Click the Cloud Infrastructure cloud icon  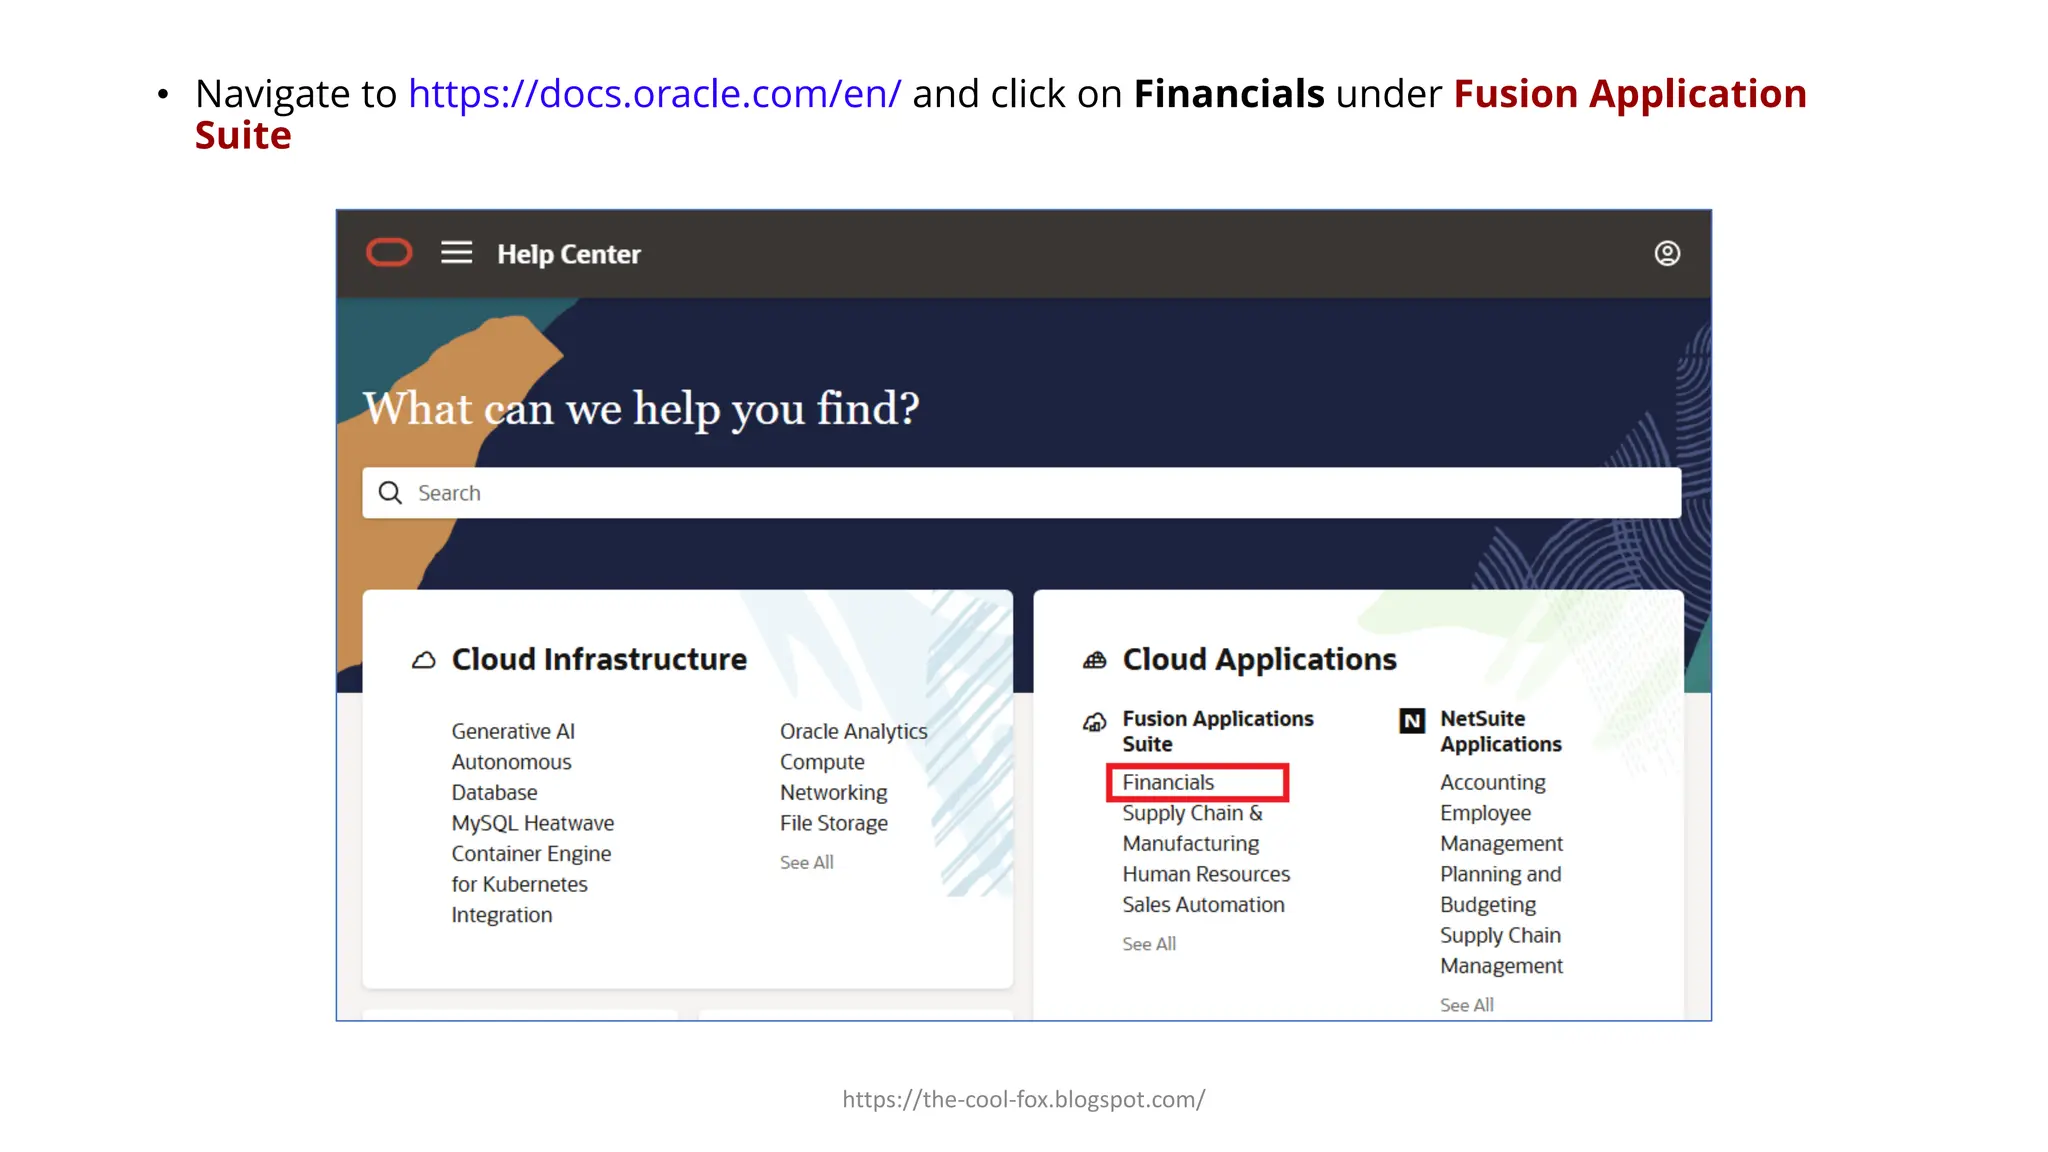click(424, 660)
